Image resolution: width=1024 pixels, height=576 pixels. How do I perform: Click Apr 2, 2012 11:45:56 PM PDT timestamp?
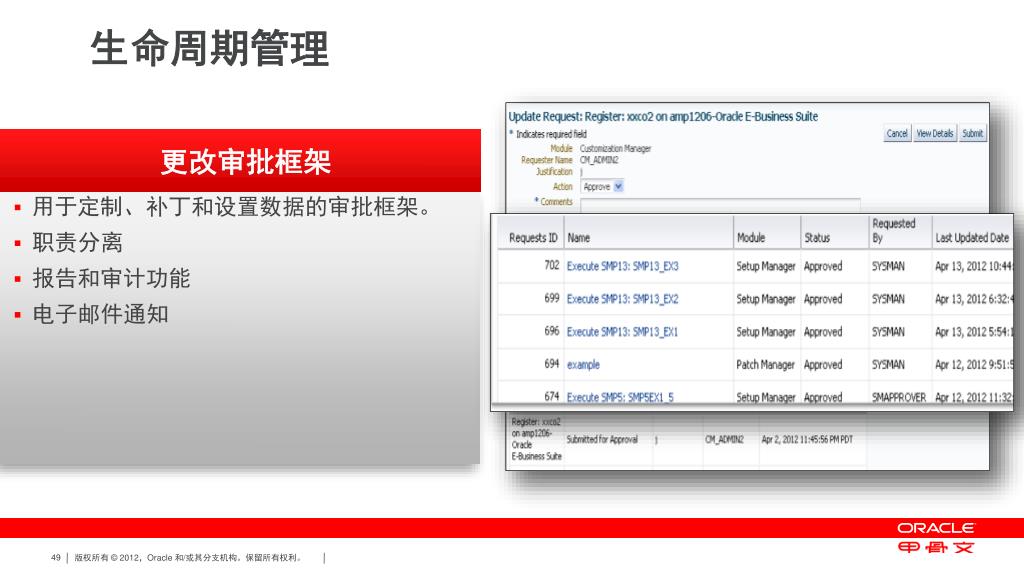click(807, 440)
